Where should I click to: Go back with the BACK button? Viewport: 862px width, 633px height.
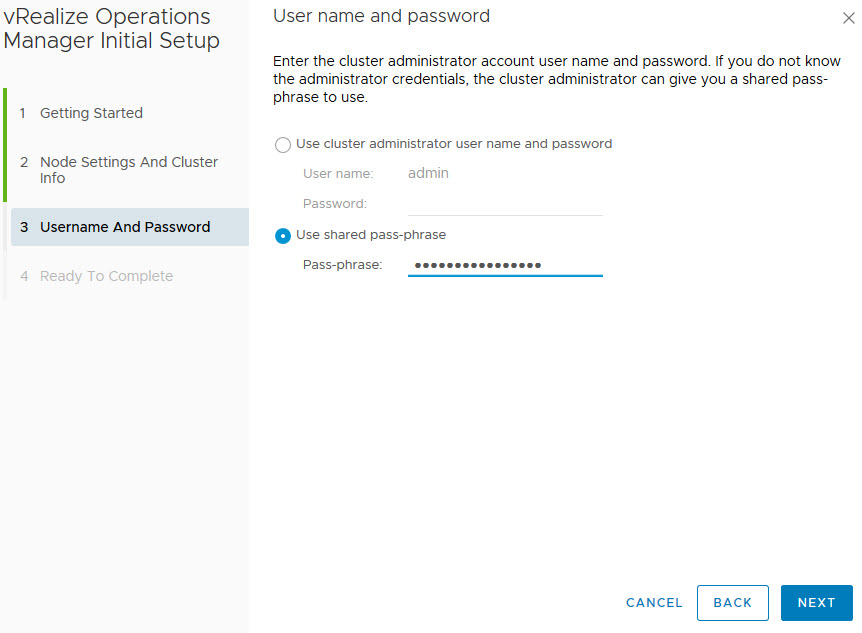click(732, 603)
